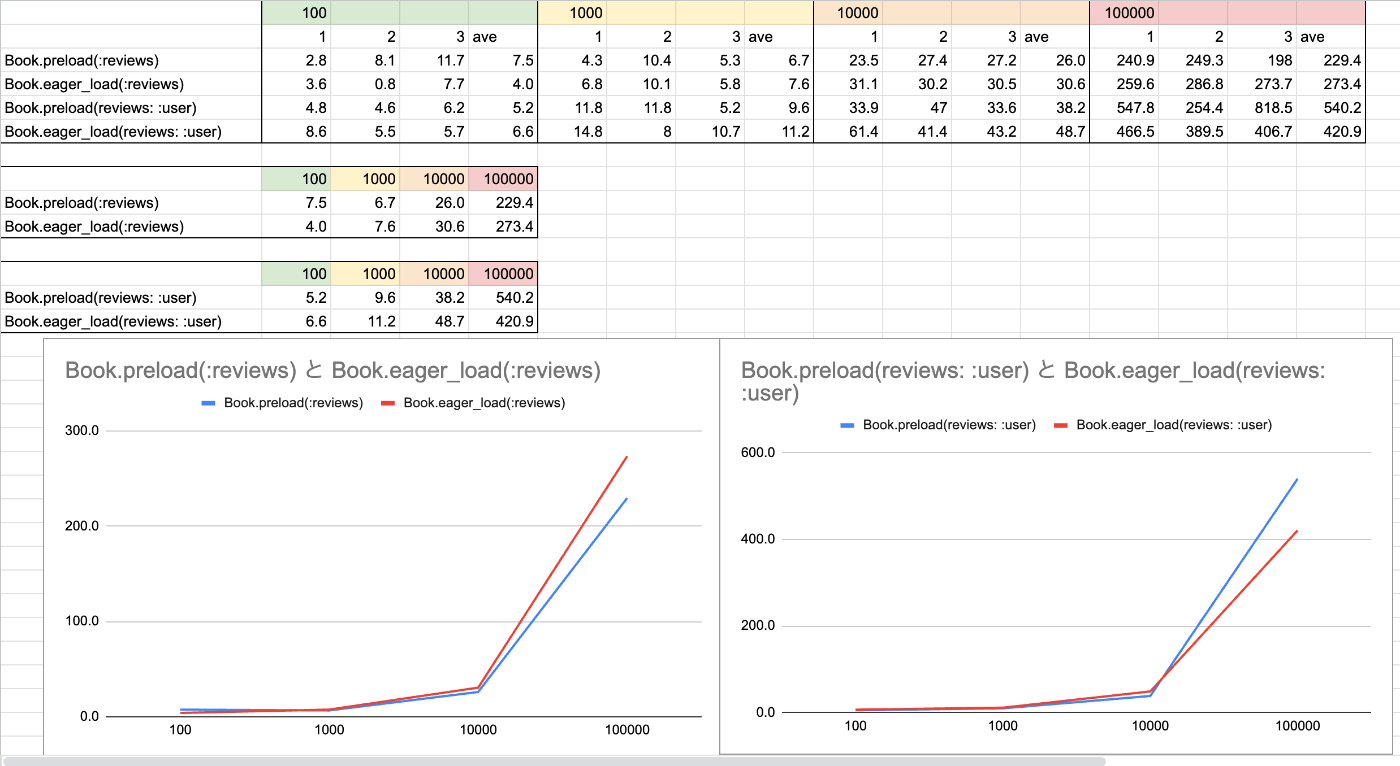Screen dimensions: 1400x766
Task: Select 420.9 in the reviews: :user summary table
Action: pyautogui.click(x=503, y=322)
